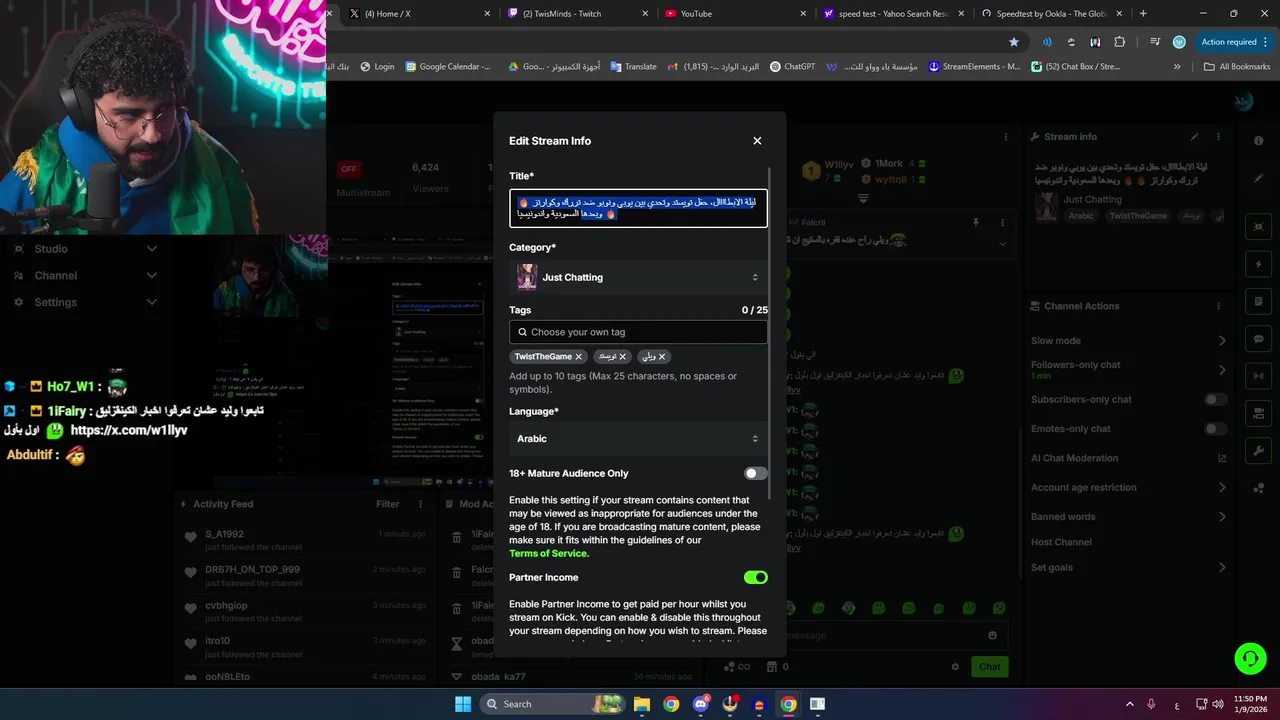Click the green Chat send button

[x=989, y=667]
